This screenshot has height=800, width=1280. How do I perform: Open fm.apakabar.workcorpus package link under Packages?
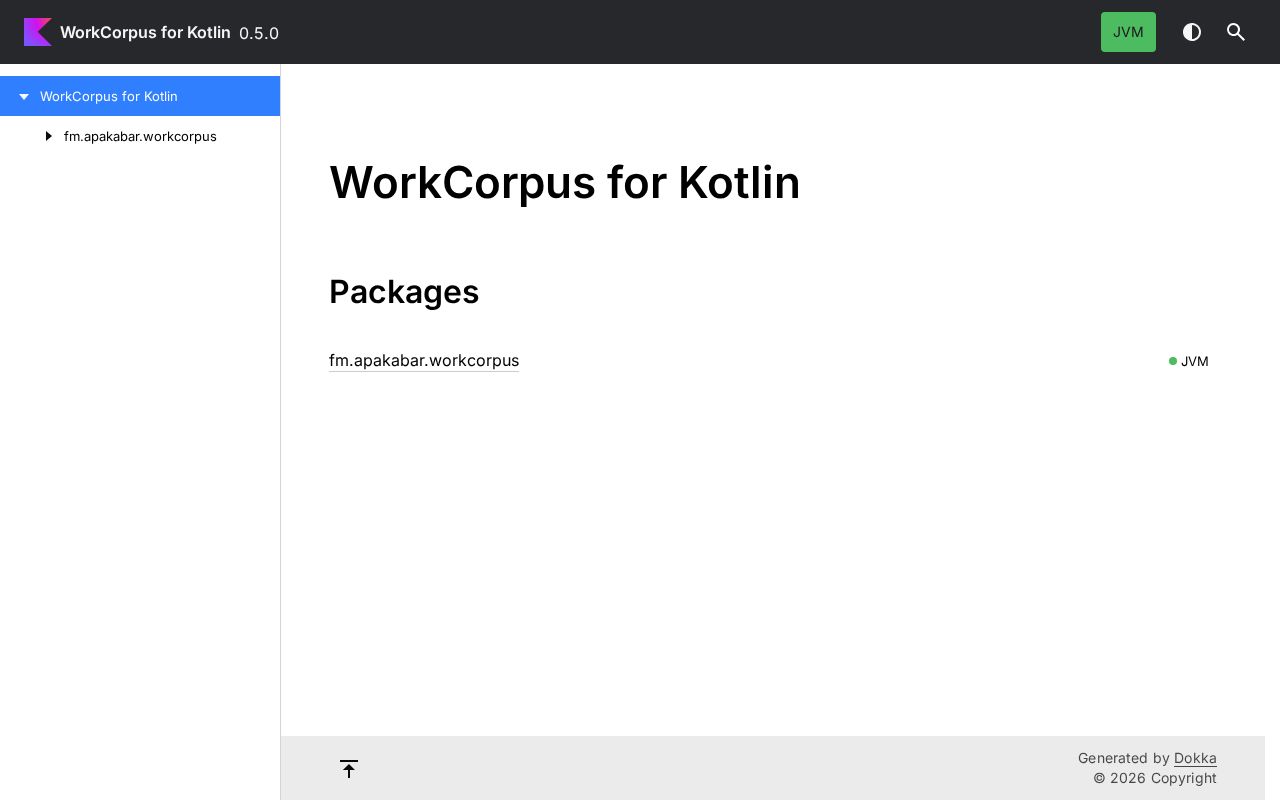point(424,360)
